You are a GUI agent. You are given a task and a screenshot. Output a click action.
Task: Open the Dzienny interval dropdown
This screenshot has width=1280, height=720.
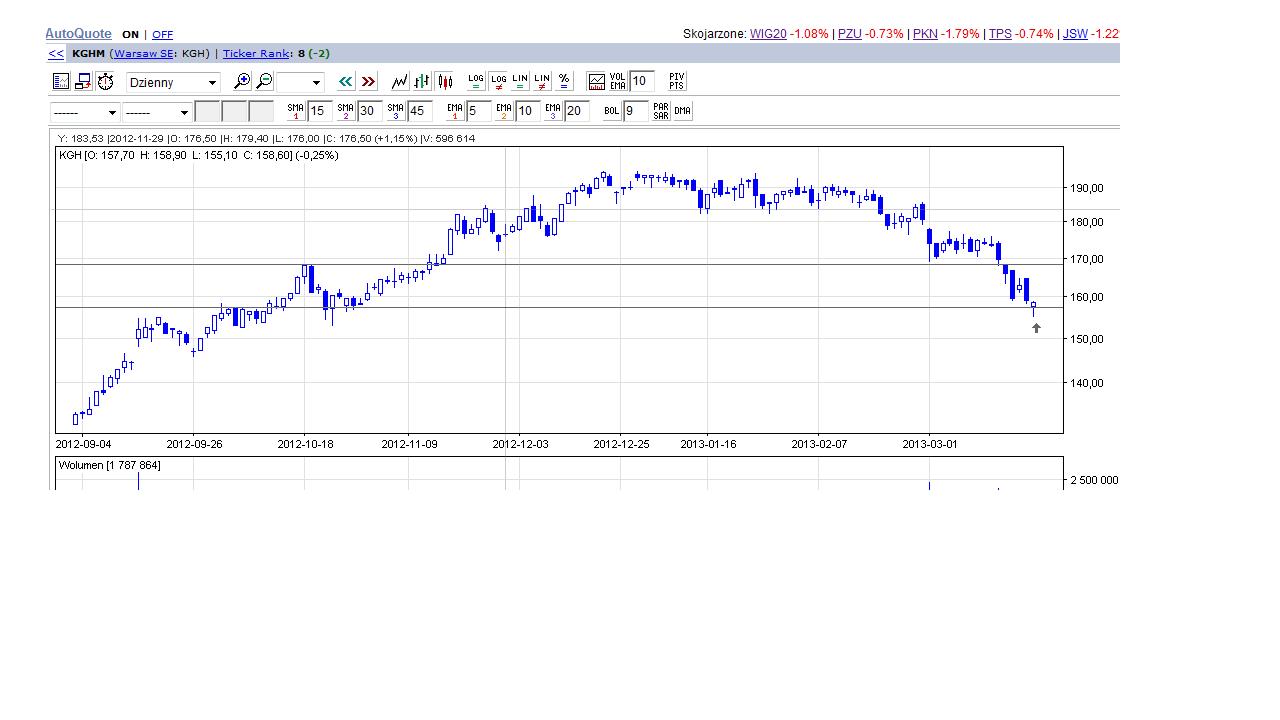[173, 83]
